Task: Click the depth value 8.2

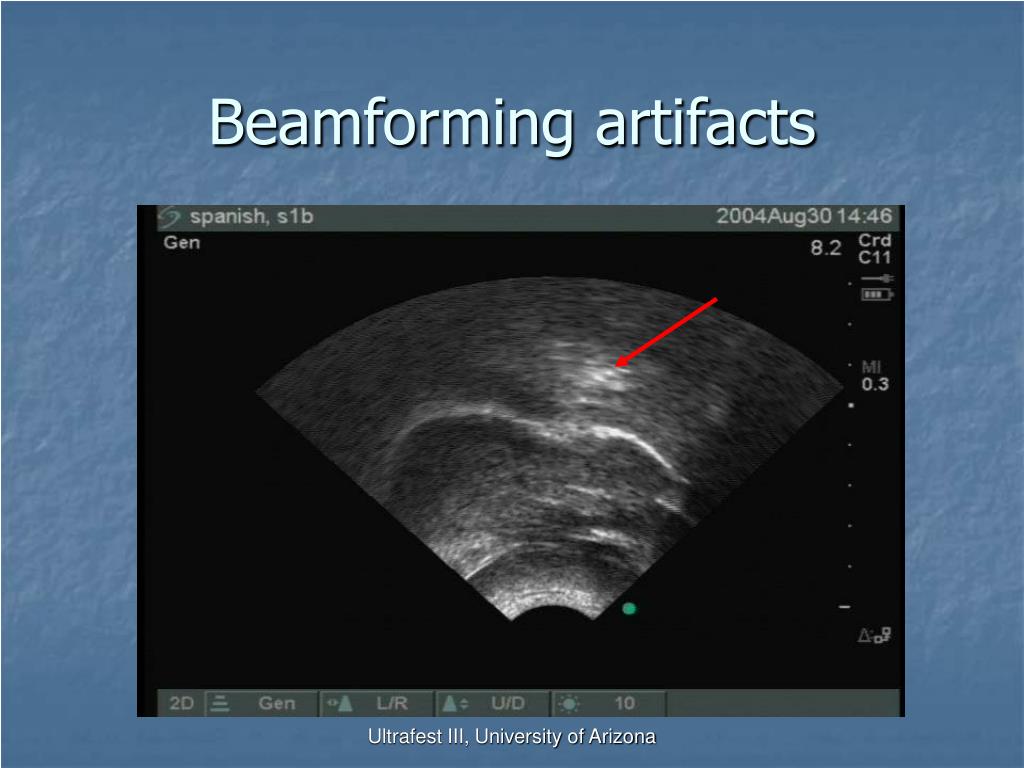Action: [x=825, y=248]
